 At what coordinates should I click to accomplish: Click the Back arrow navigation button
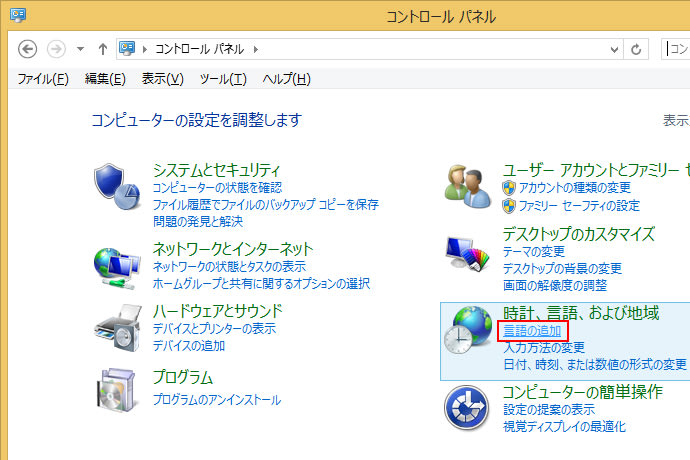(27, 49)
